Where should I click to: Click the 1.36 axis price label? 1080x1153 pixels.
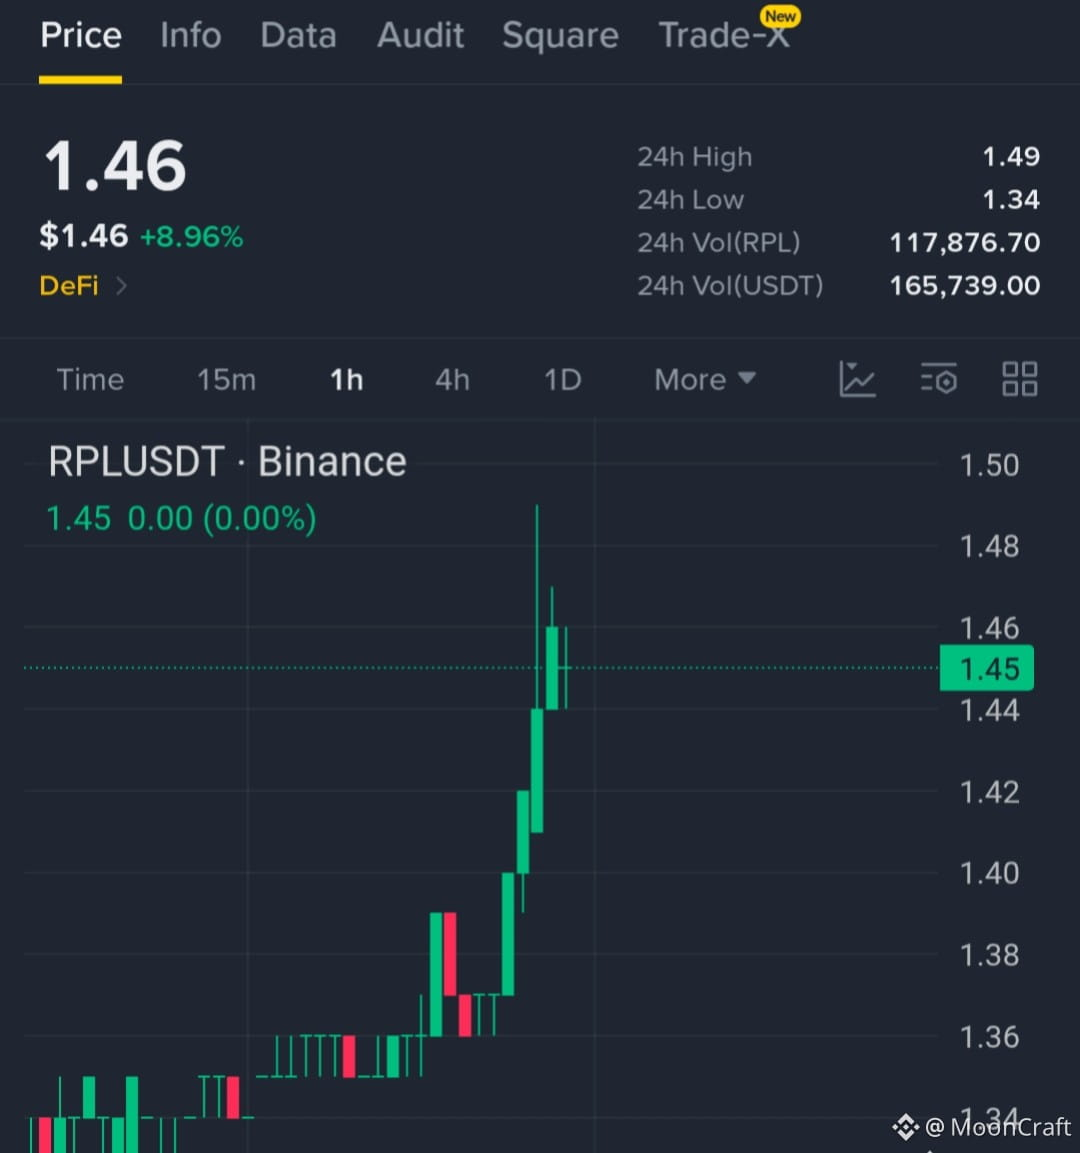(x=990, y=1037)
